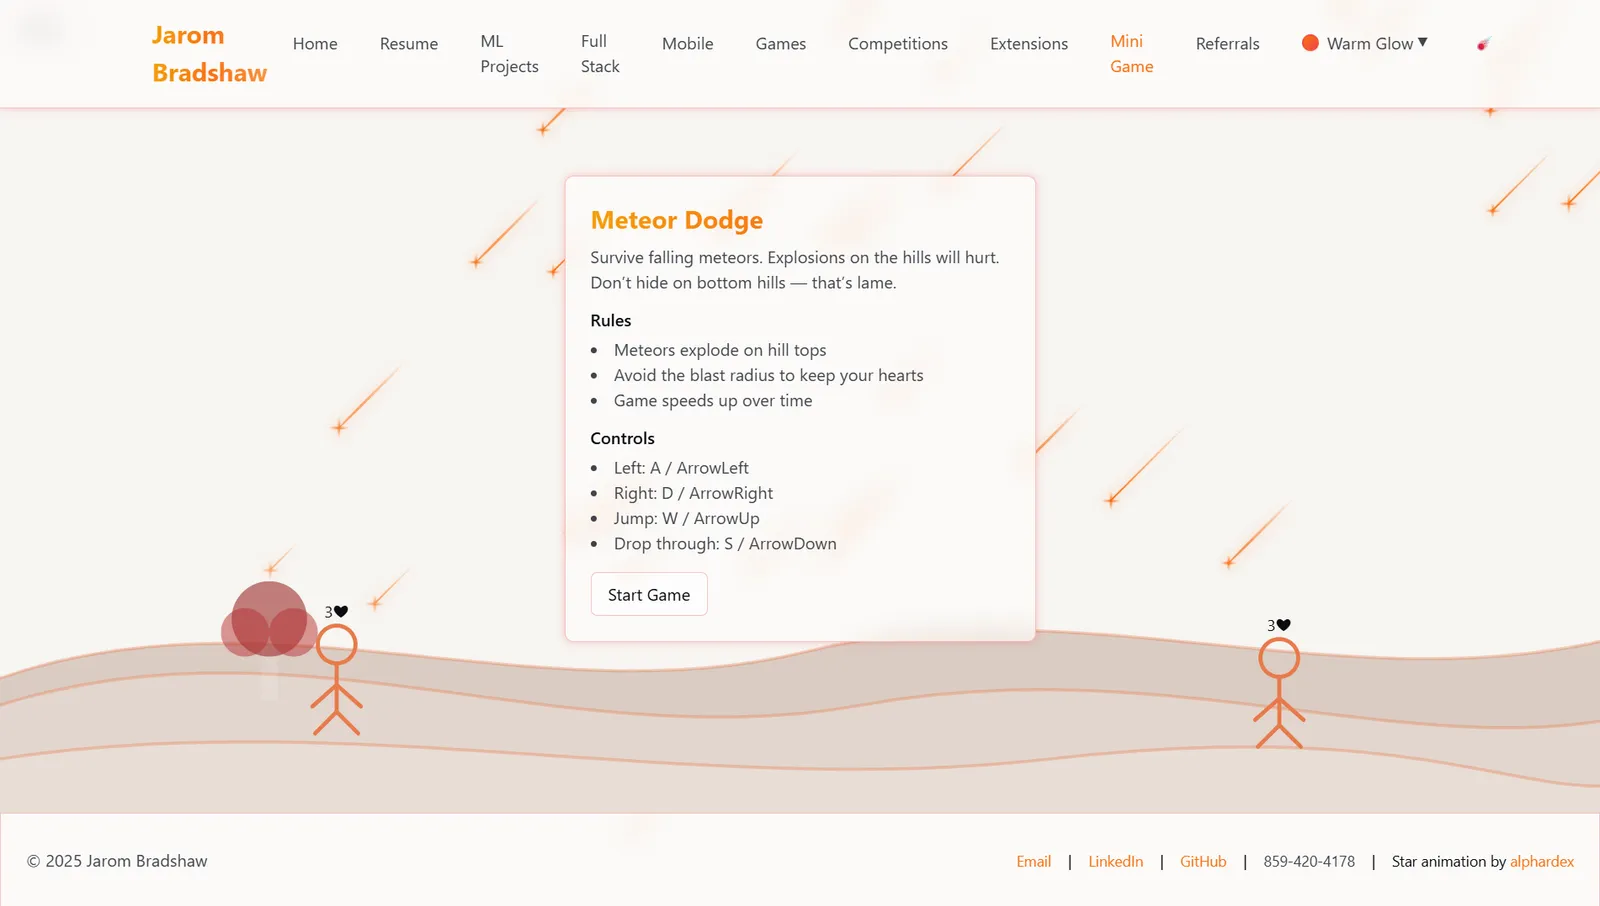
Task: Click 'Game speeds up over time' text
Action: (713, 400)
